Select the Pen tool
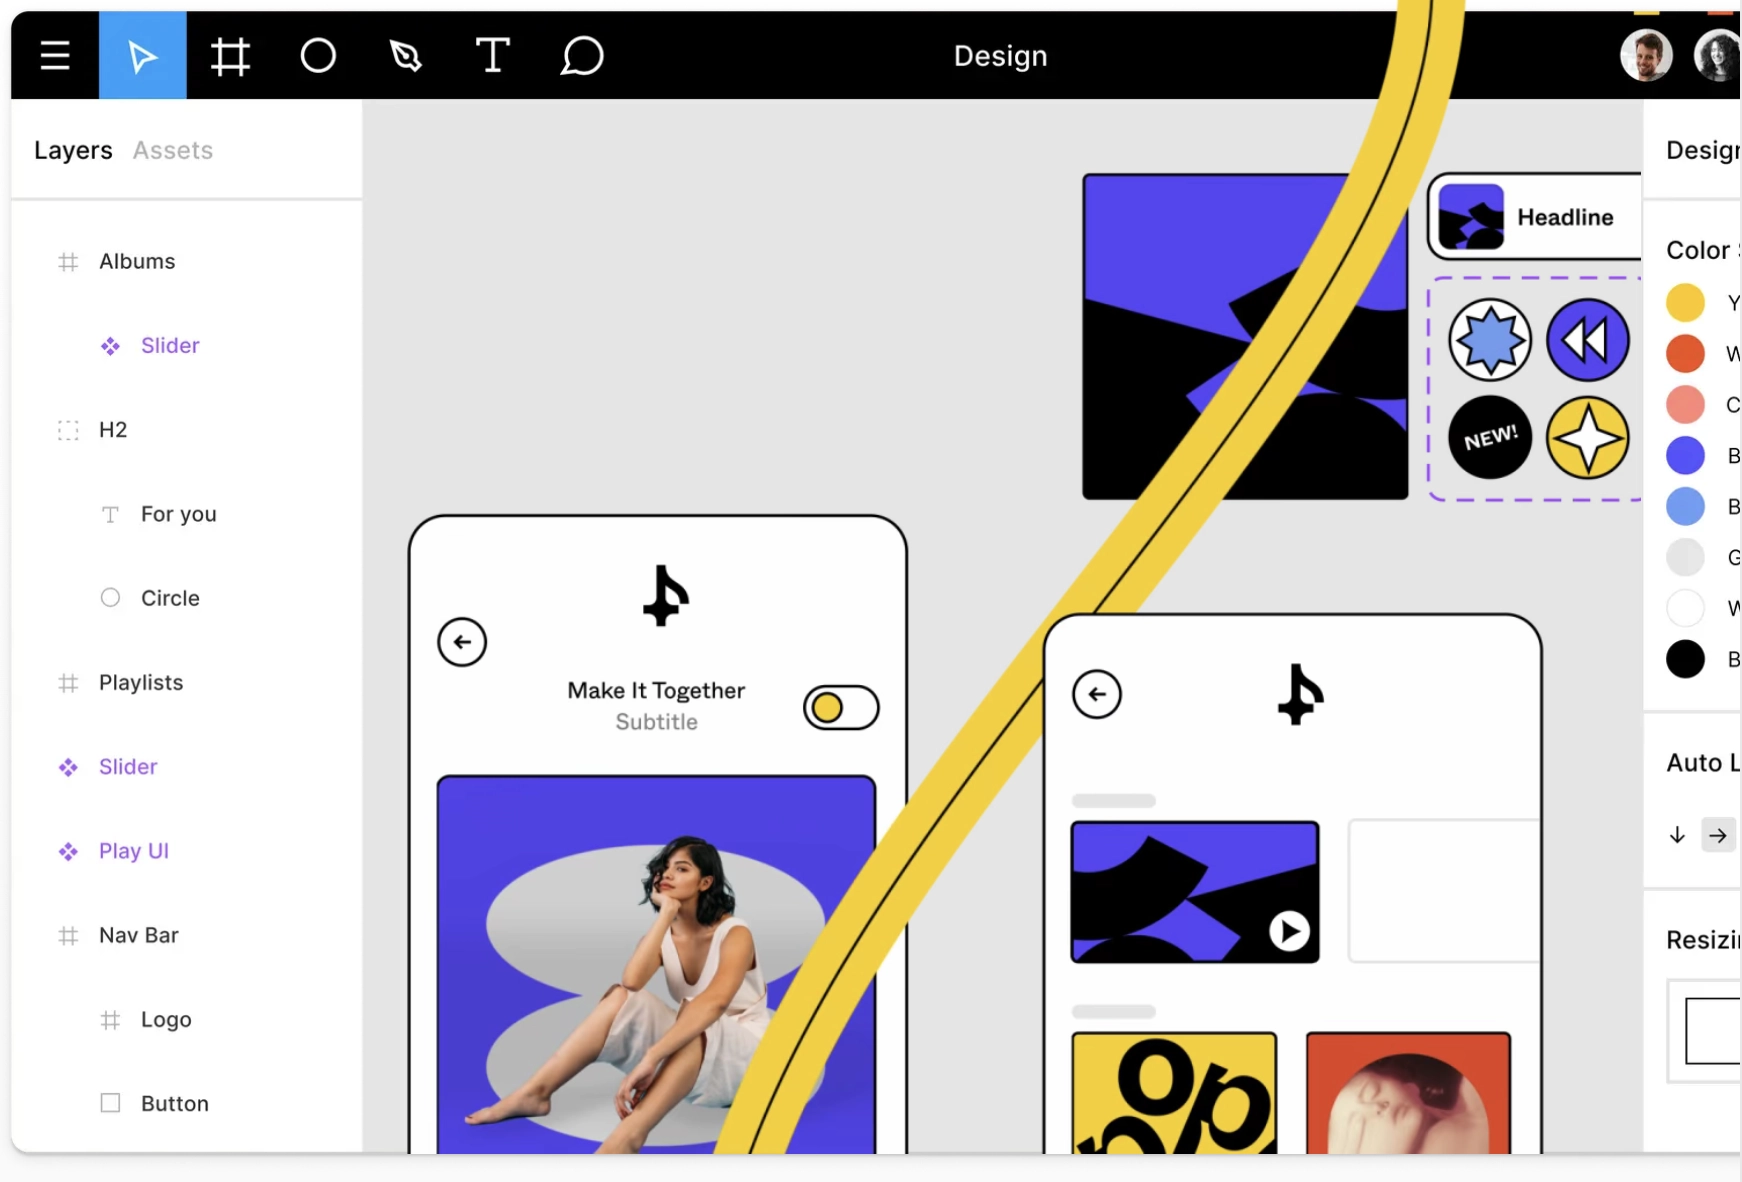Viewport: 1742px width, 1182px height. click(x=405, y=55)
